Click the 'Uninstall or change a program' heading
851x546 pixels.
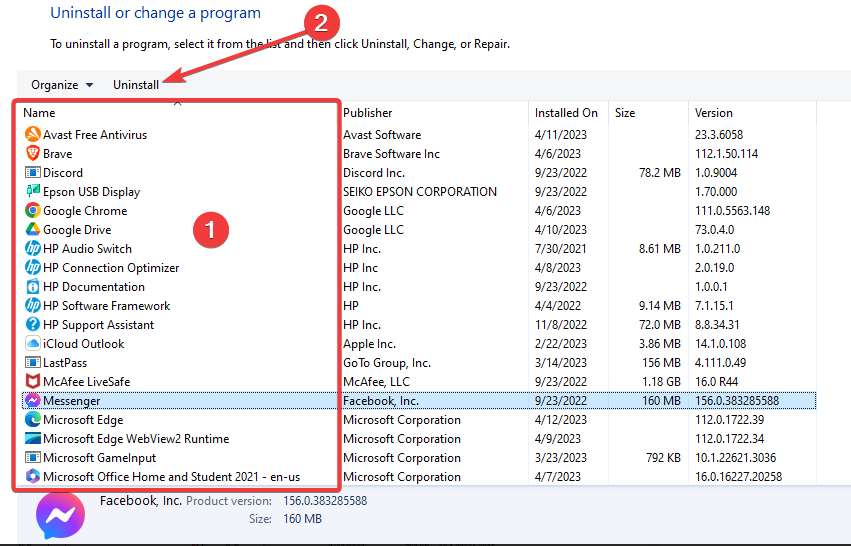tap(155, 12)
